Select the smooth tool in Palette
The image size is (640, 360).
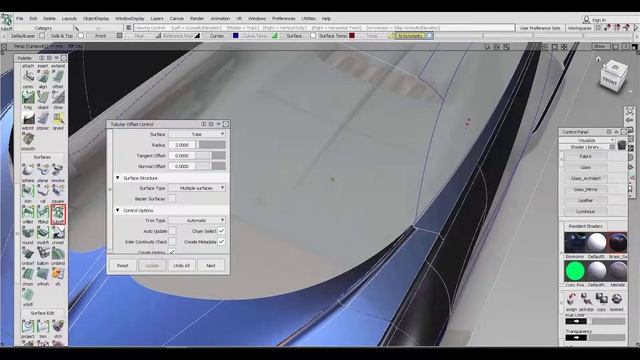28,139
